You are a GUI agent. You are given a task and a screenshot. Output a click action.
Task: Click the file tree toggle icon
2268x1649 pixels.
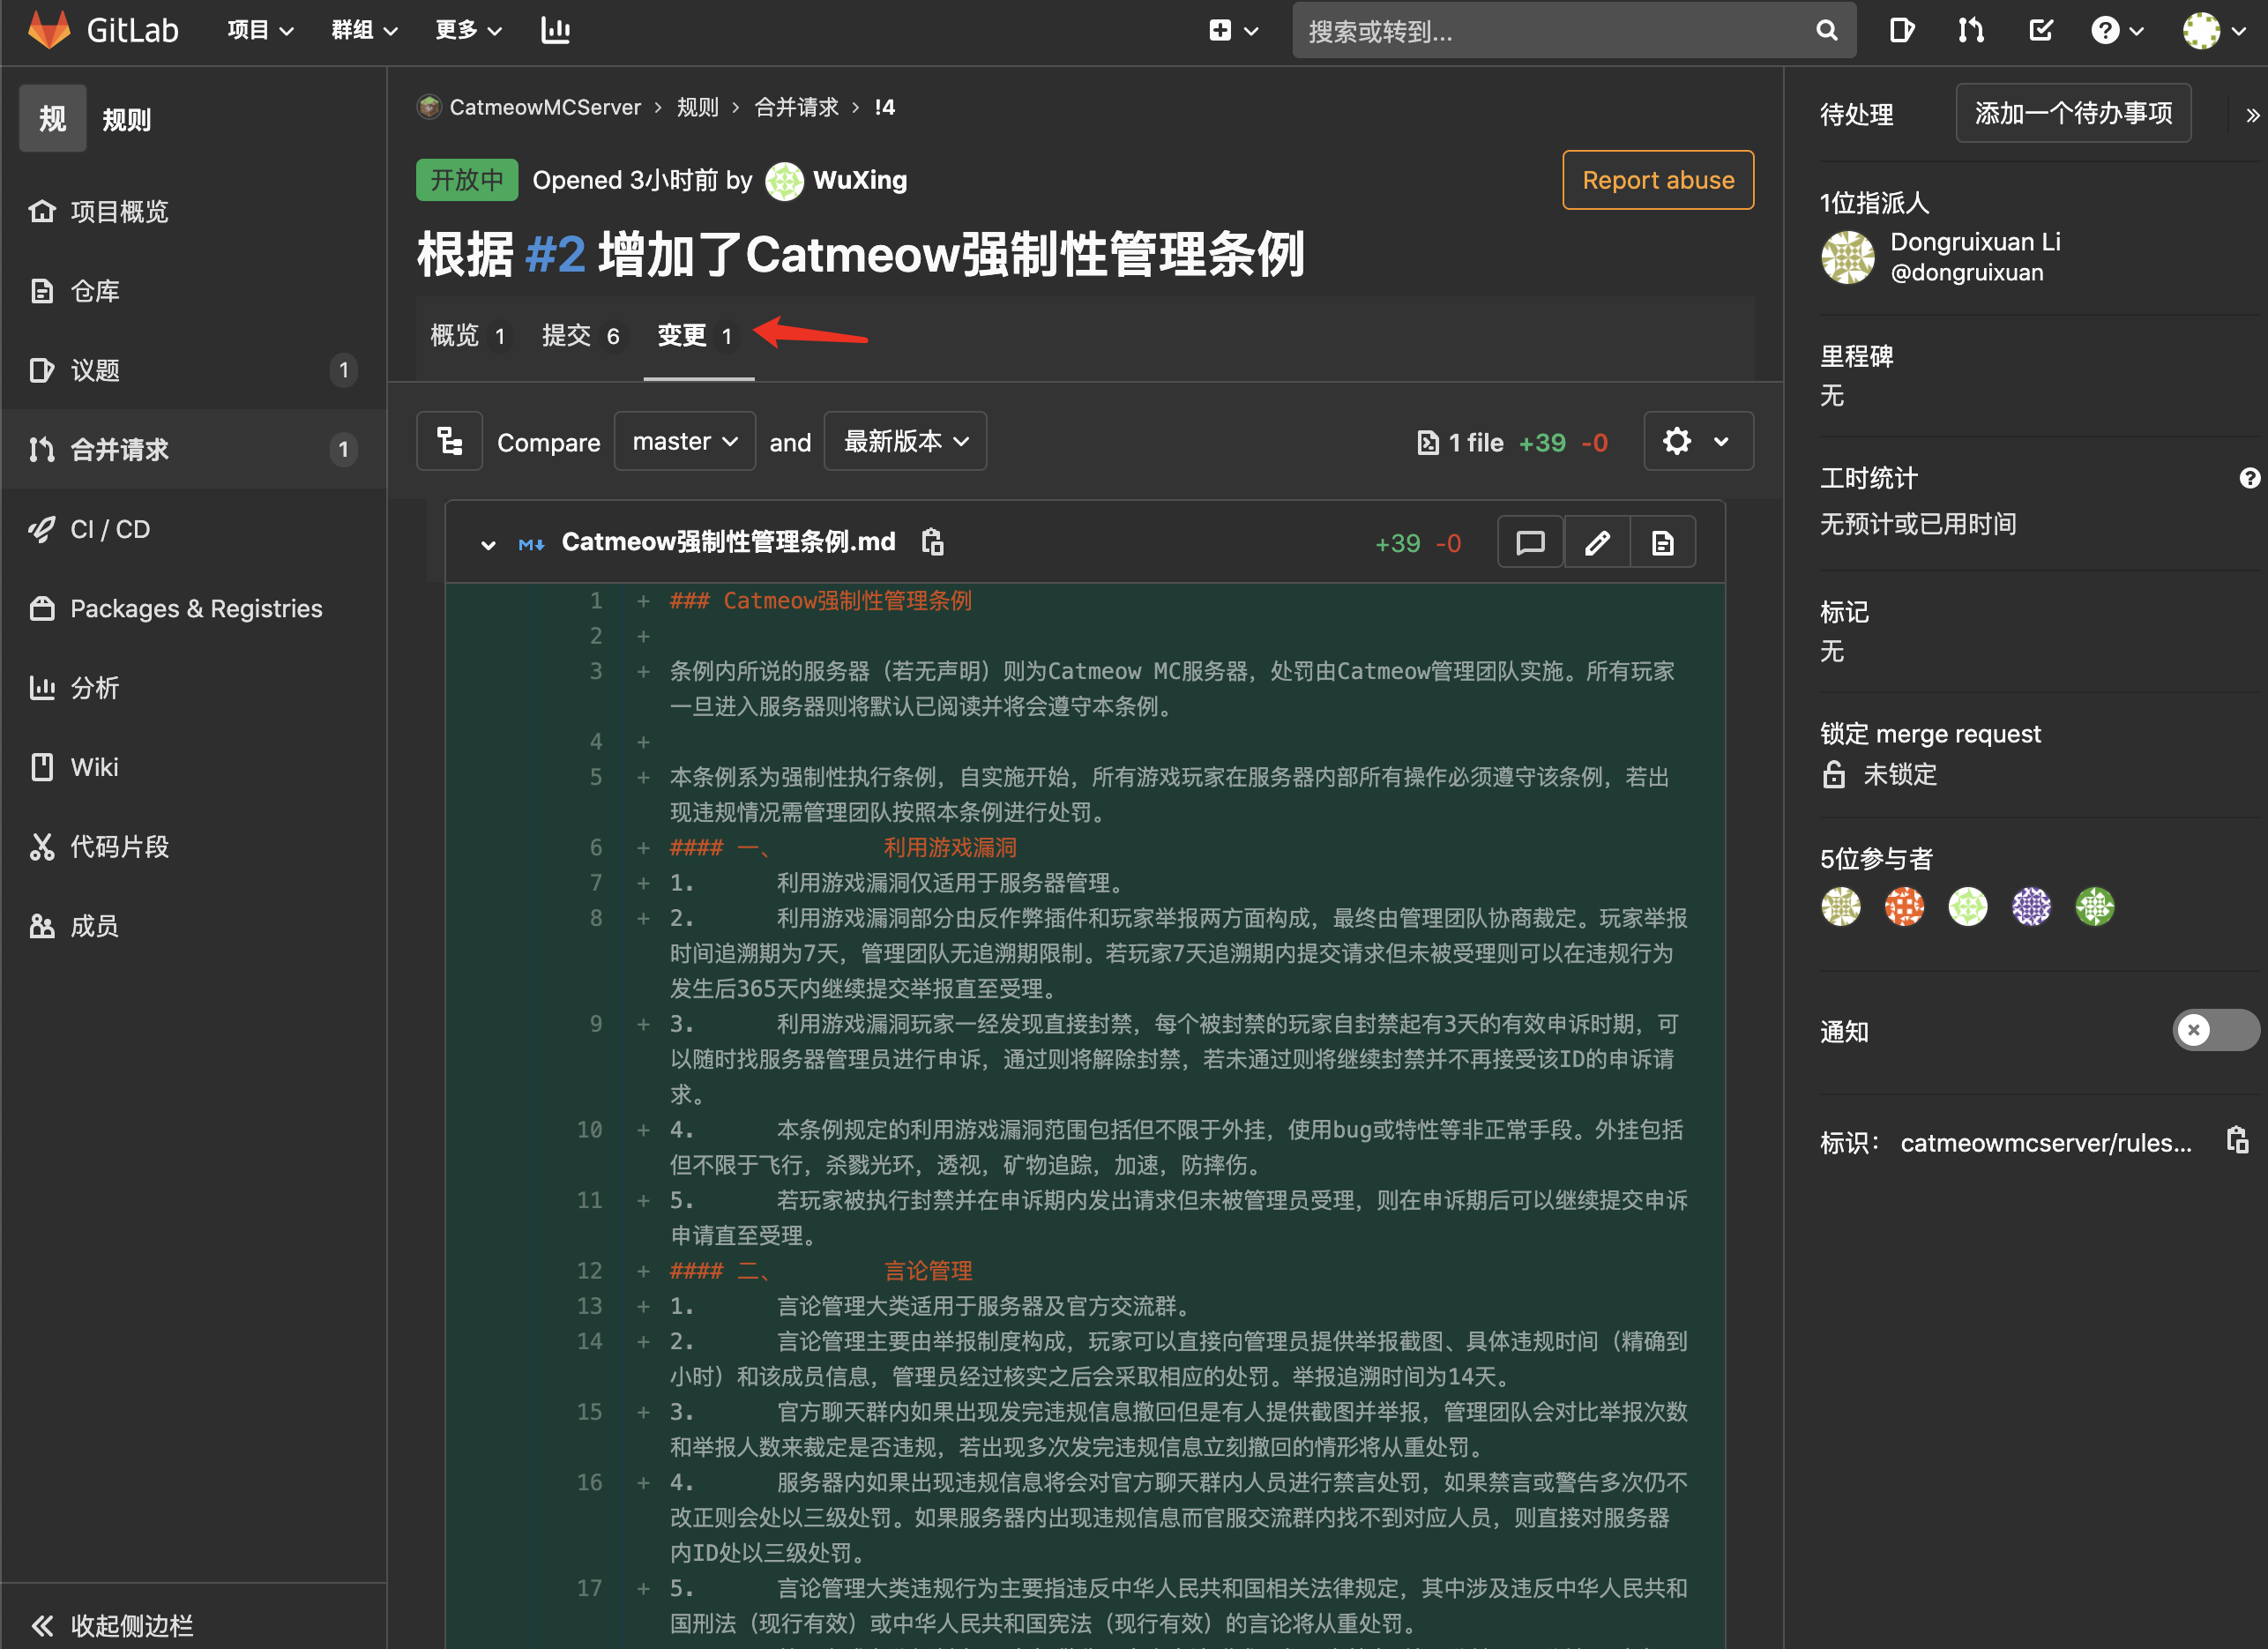(x=449, y=441)
